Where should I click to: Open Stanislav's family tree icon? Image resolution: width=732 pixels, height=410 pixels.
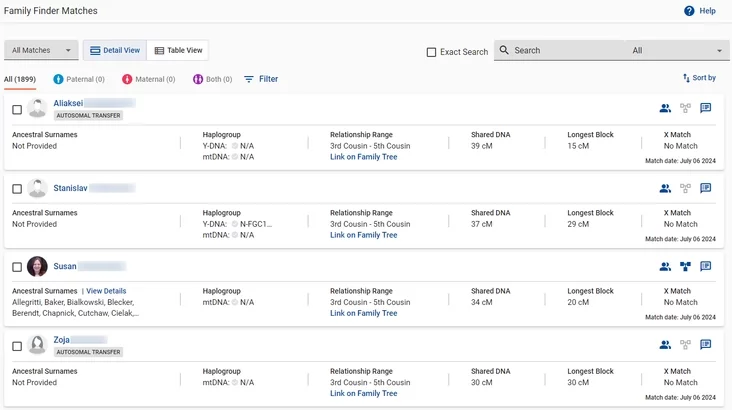[685, 188]
